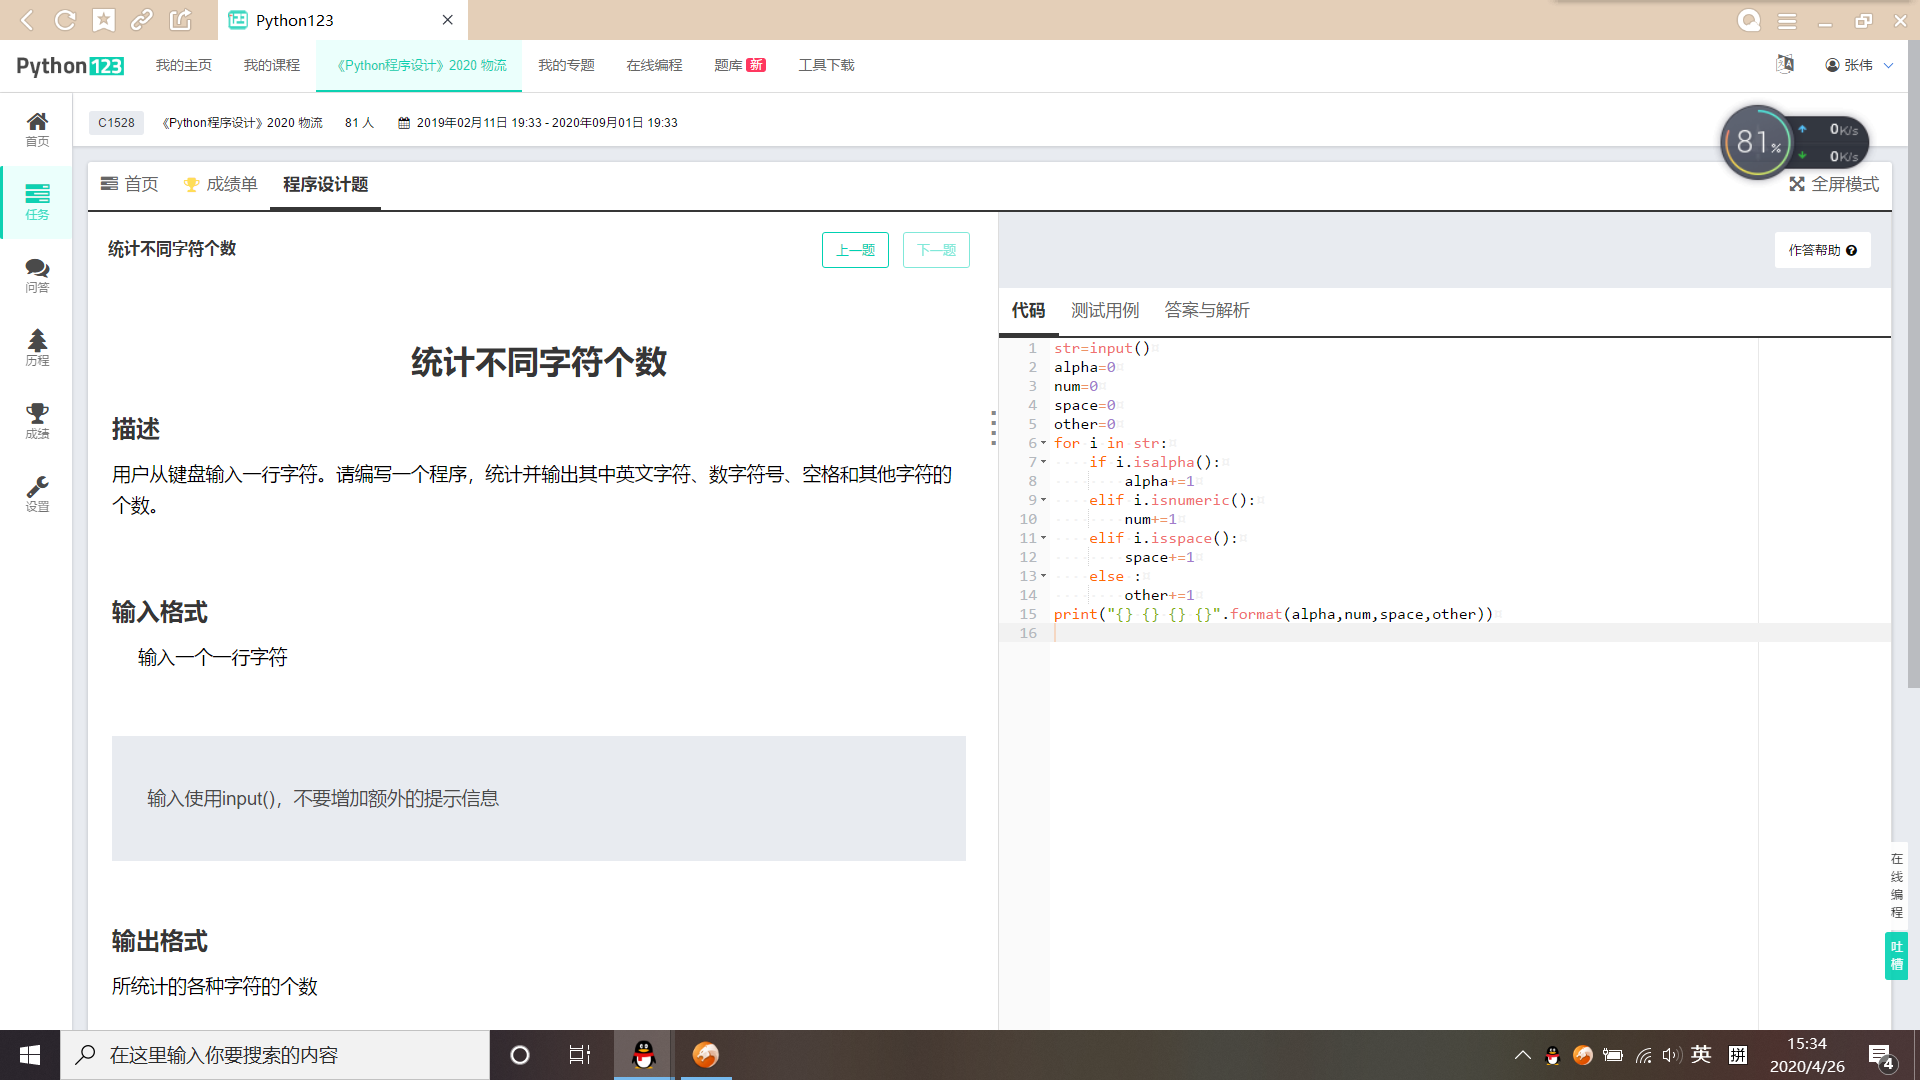Click the Windows taskbar search box
The width and height of the screenshot is (1920, 1080).
tap(275, 1055)
